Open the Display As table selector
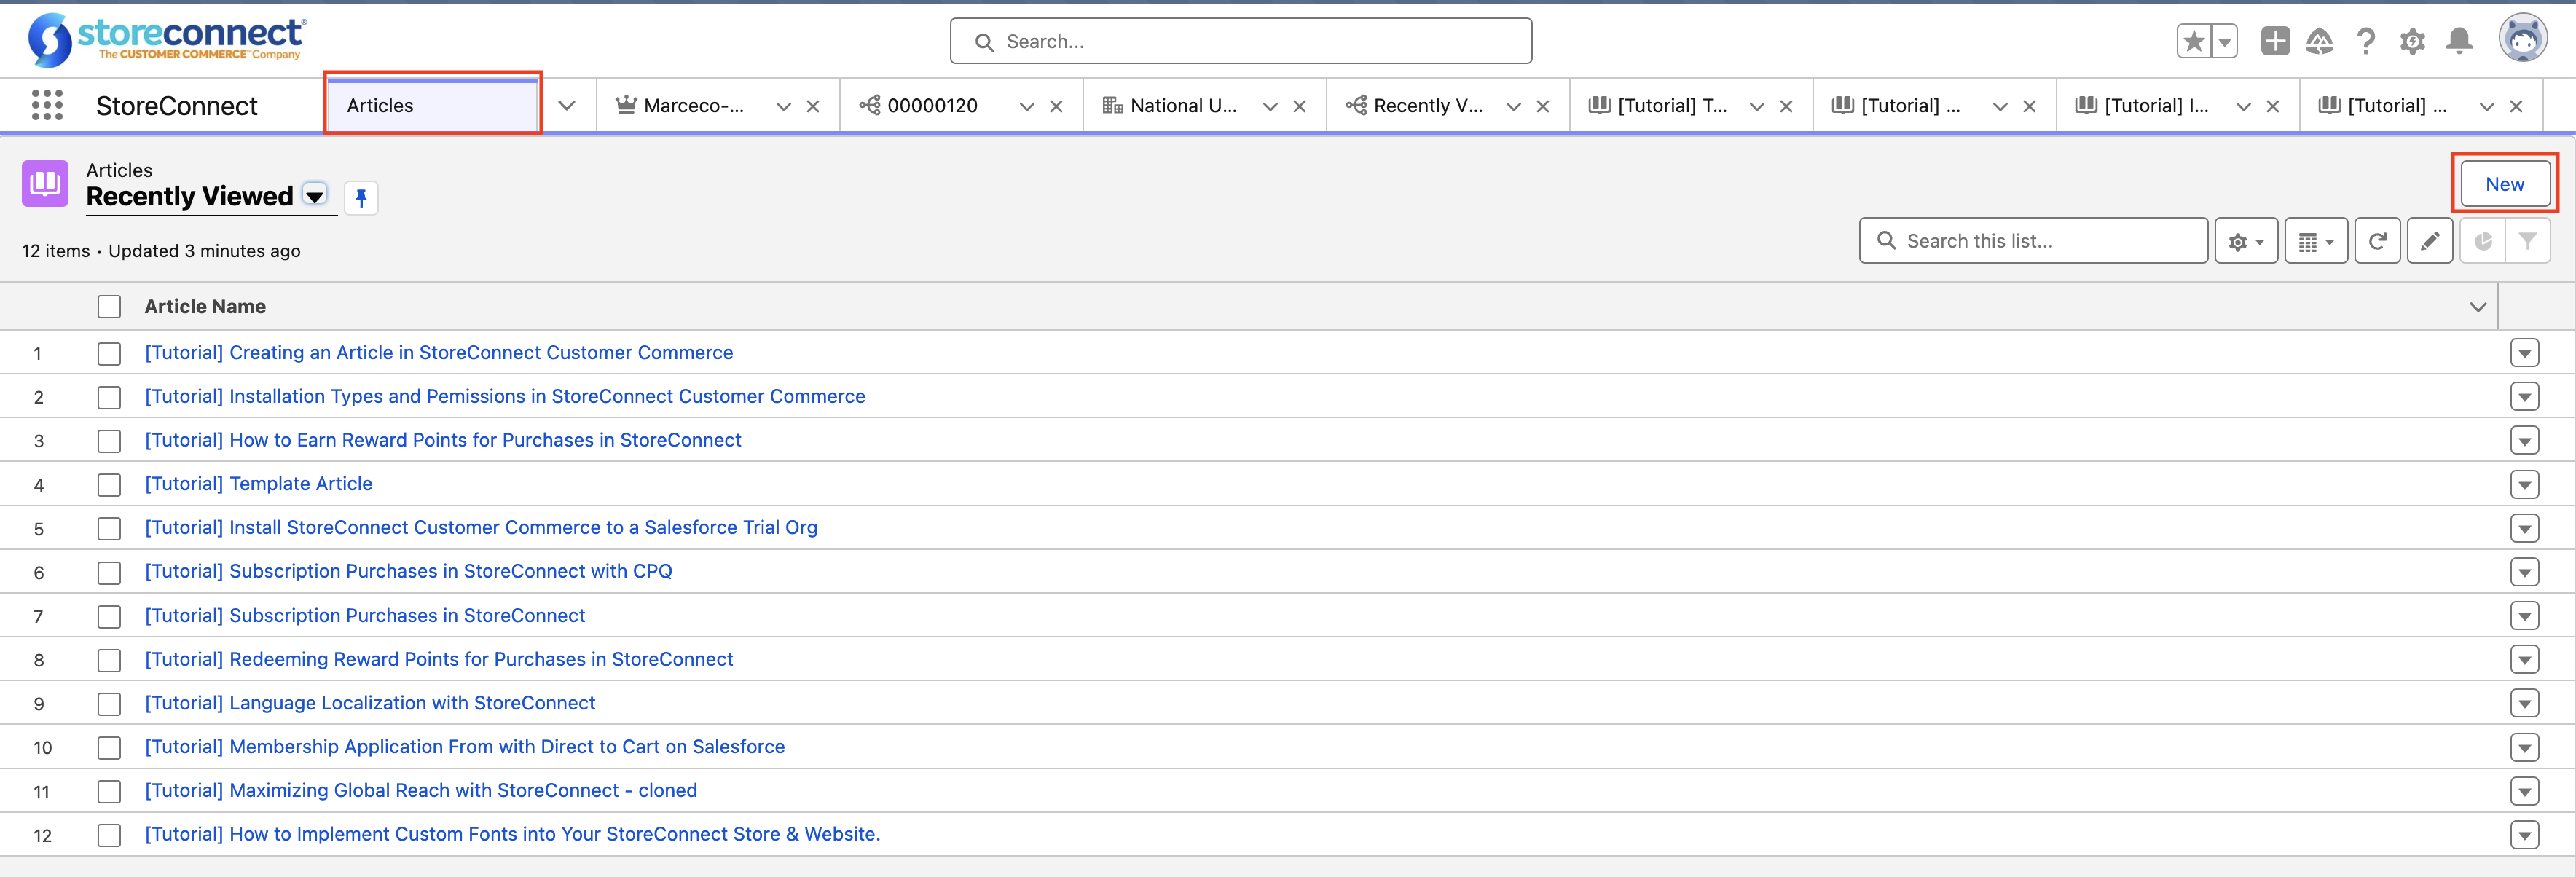The image size is (2576, 877). coord(2315,241)
